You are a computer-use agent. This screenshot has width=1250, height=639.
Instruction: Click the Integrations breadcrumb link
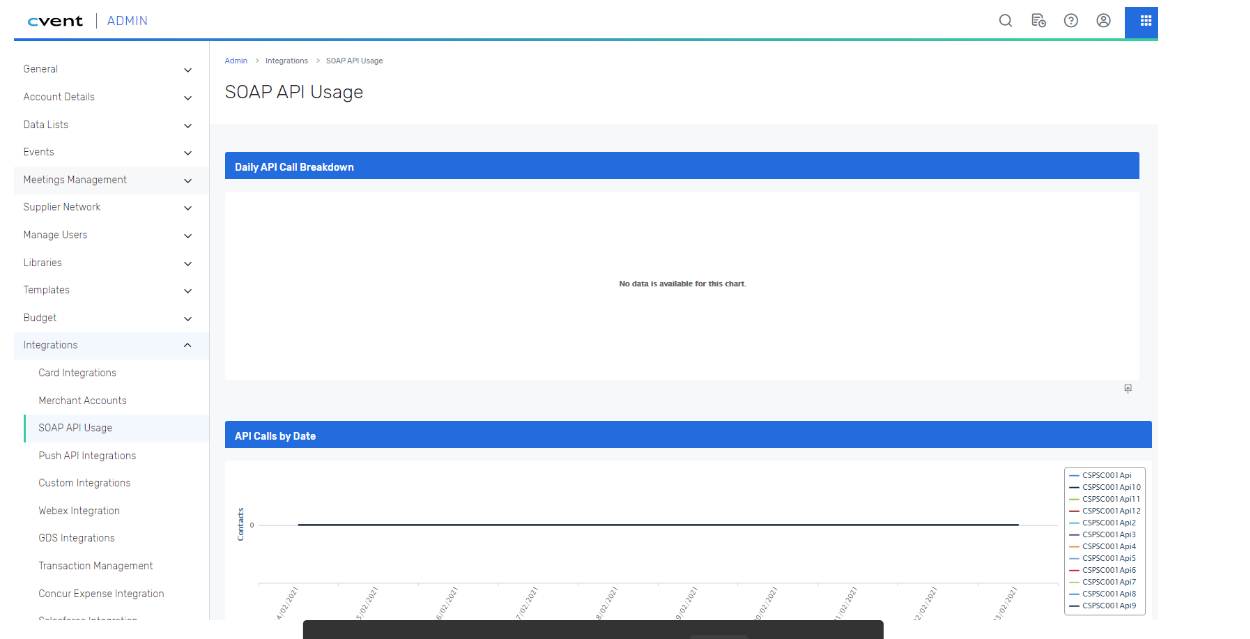tap(286, 61)
